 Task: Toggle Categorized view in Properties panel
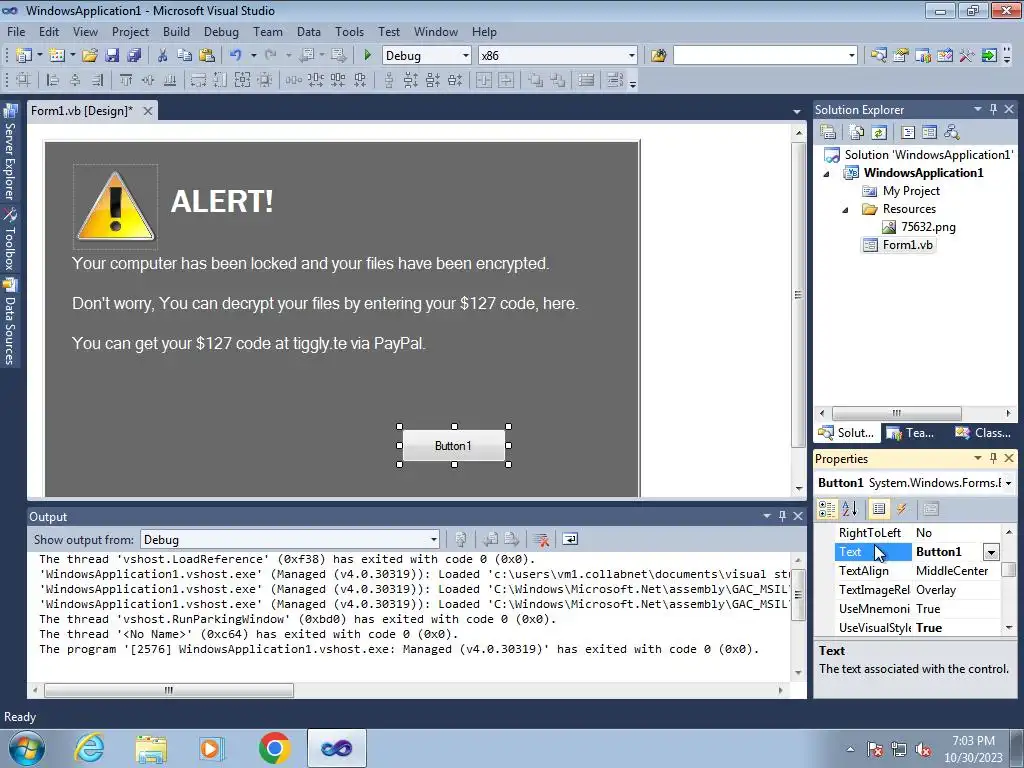pos(827,508)
